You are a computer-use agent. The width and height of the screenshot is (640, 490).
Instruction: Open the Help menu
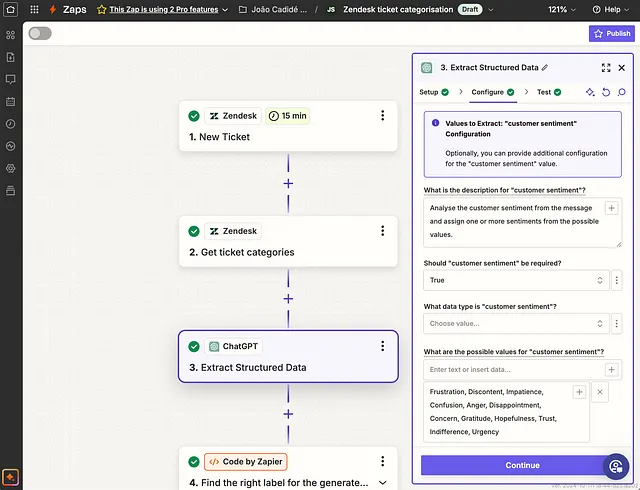tap(611, 9)
